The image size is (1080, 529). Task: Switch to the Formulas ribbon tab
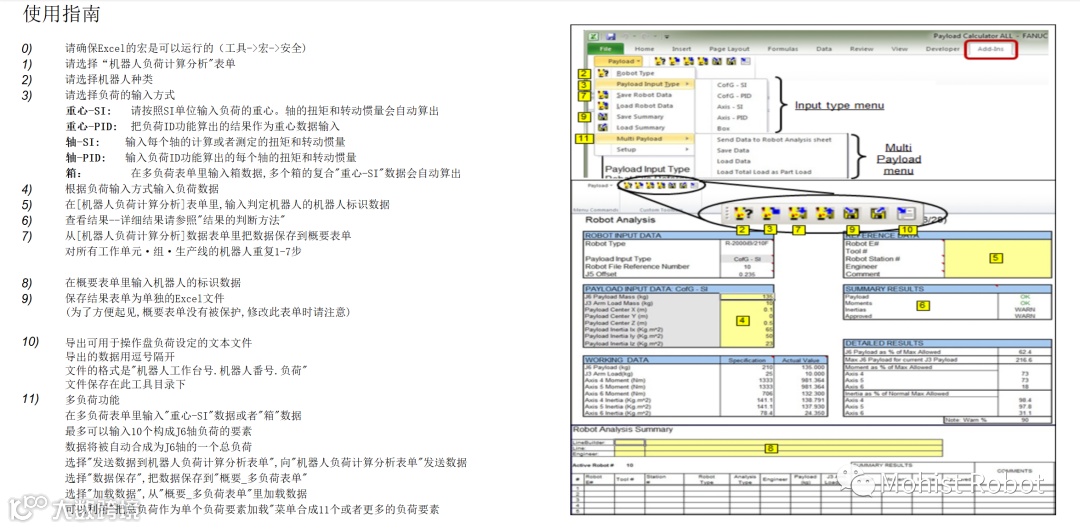pos(782,50)
